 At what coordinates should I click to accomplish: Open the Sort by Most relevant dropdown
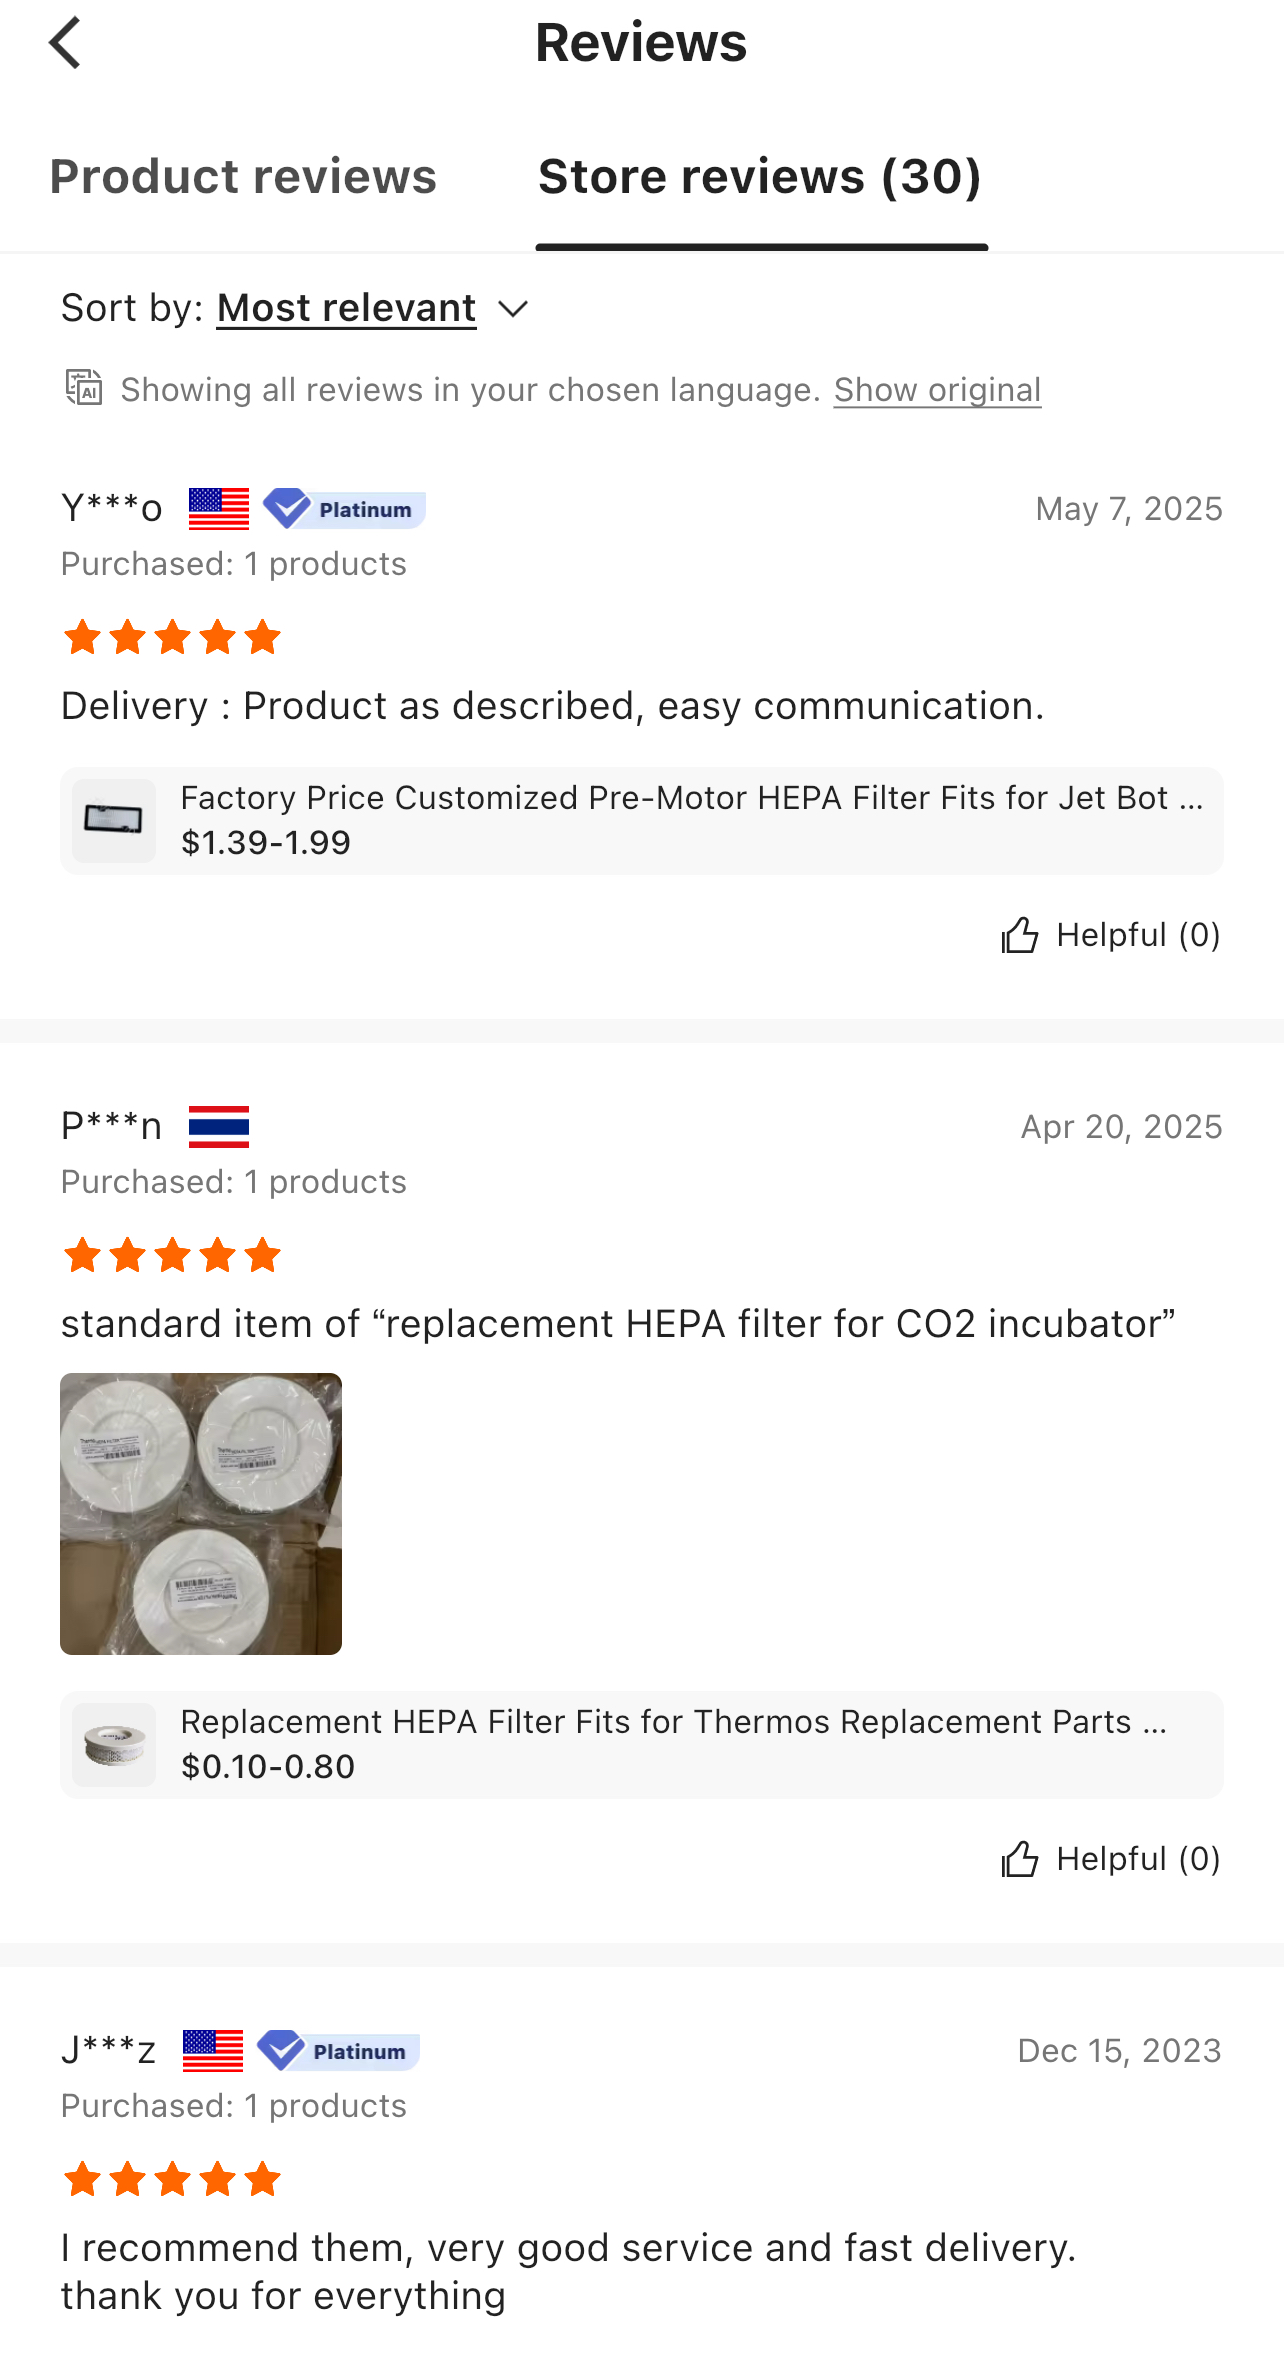pyautogui.click(x=346, y=307)
